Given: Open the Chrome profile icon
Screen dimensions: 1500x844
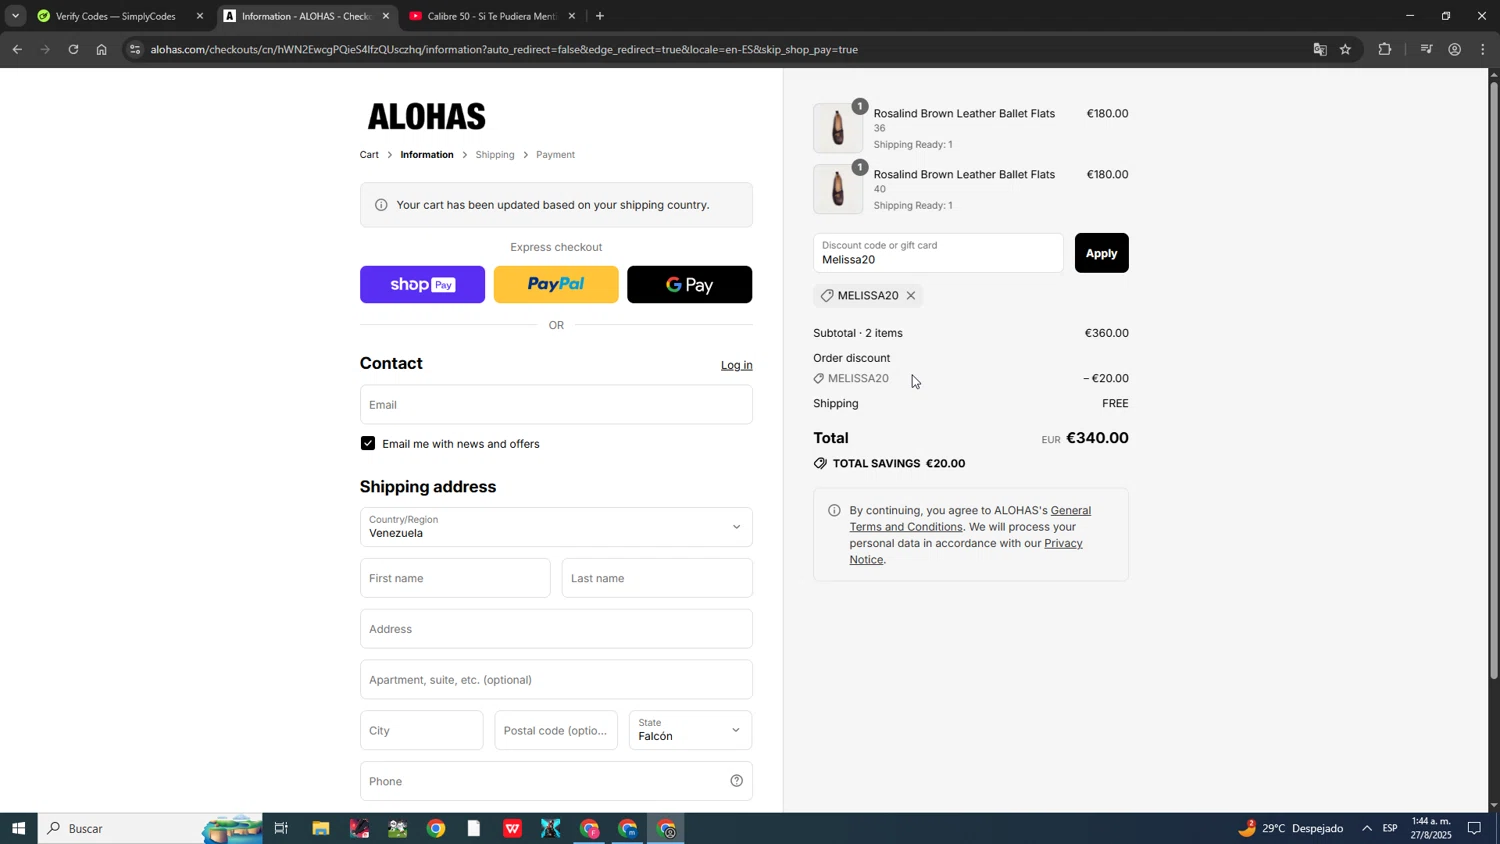Looking at the screenshot, I should pos(1455,49).
